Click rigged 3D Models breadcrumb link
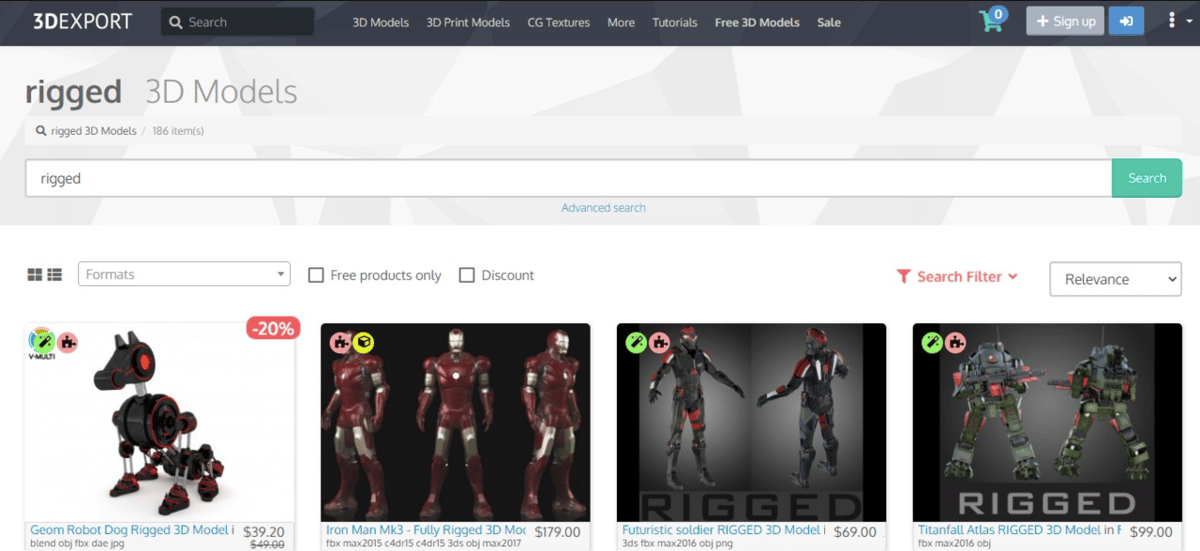 (x=94, y=131)
